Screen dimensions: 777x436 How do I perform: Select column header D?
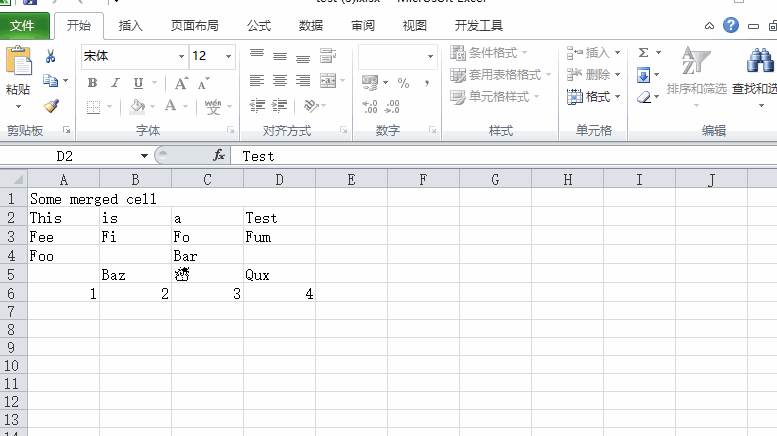(x=279, y=180)
